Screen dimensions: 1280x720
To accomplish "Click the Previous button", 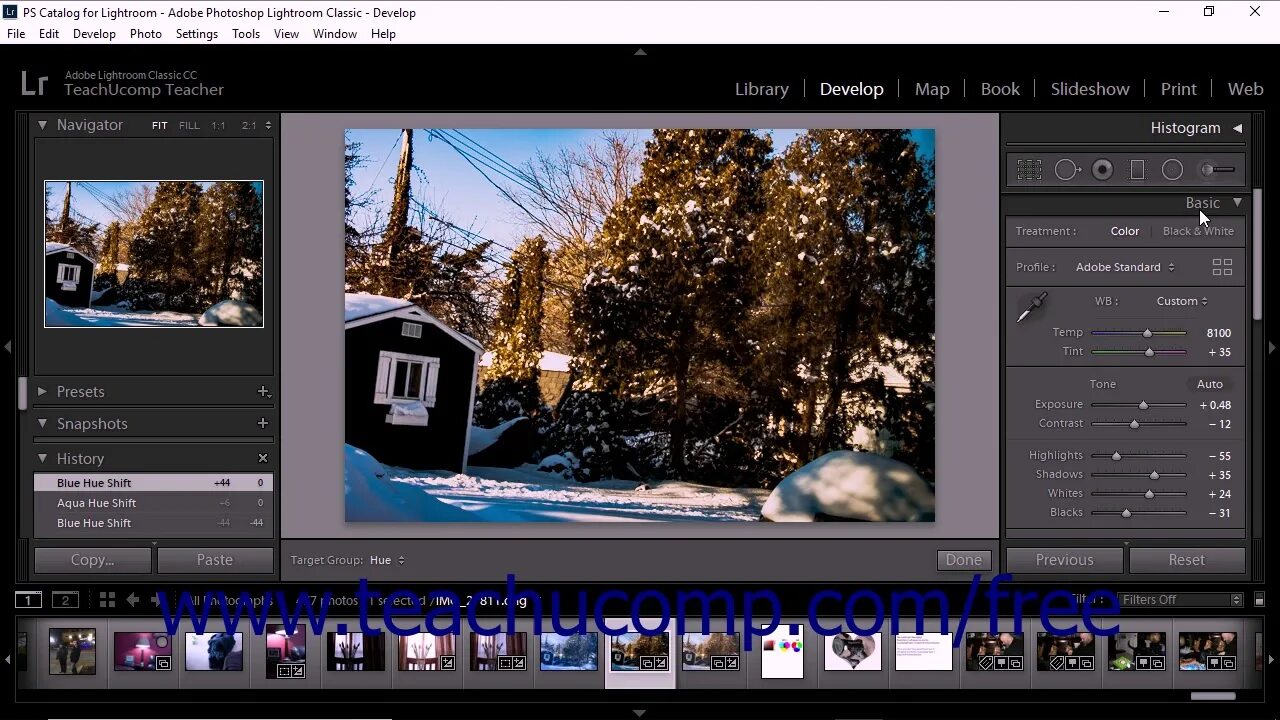I will click(x=1064, y=560).
